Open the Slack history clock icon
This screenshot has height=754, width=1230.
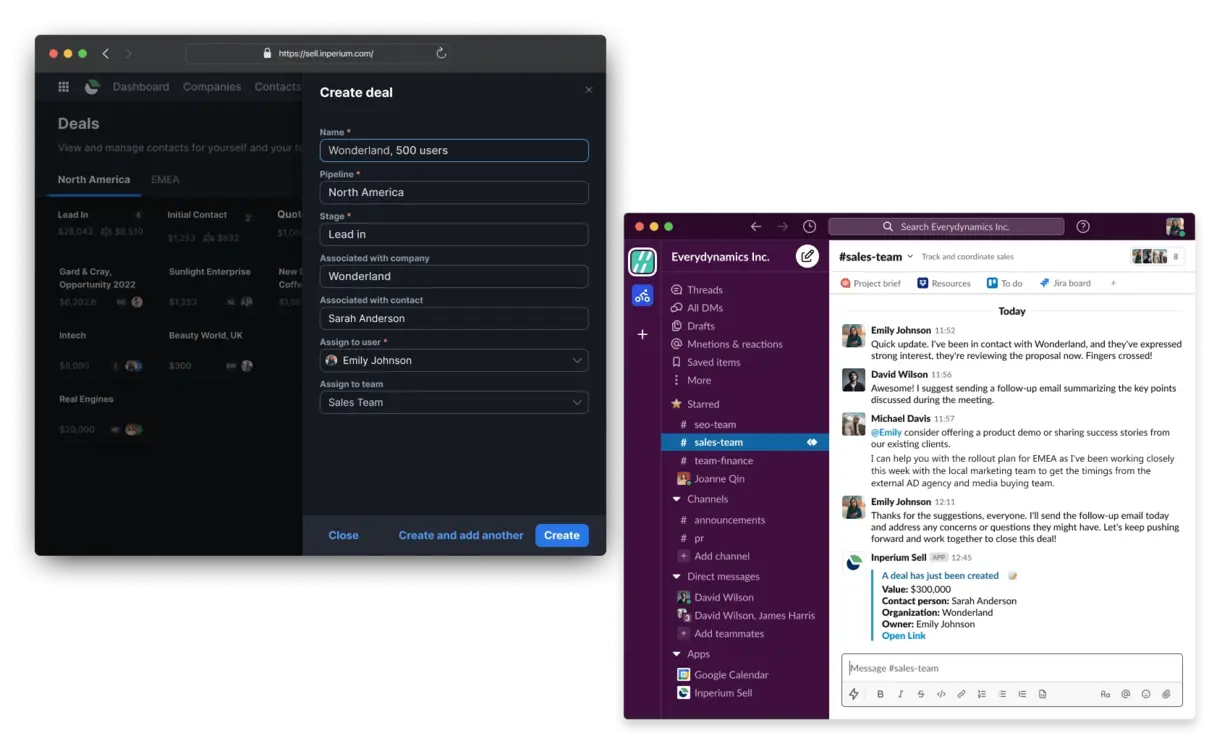tap(809, 227)
